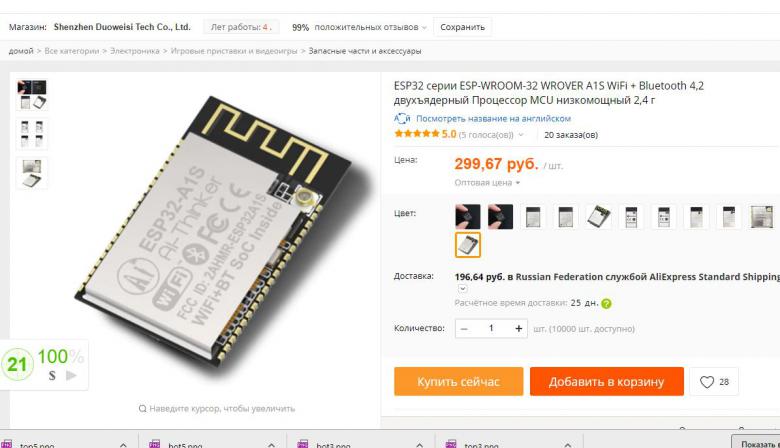Expand the votes dropdown next to 5.0 rating
This screenshot has width=780, height=448.
tap(521, 135)
